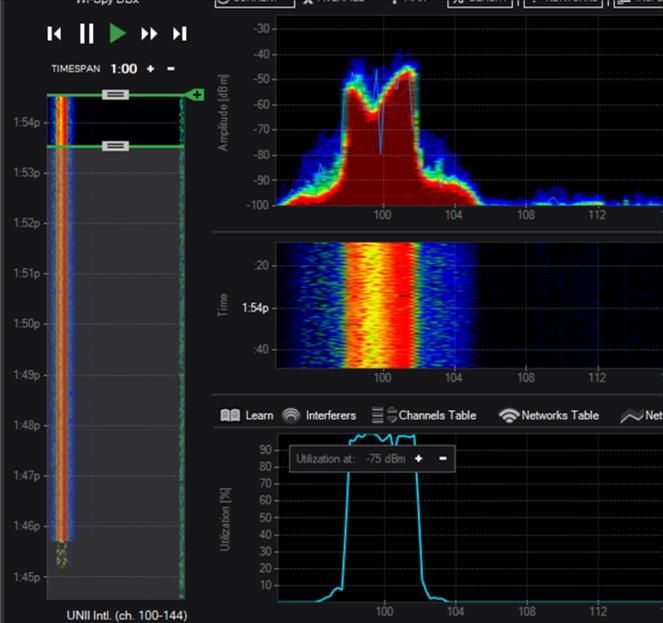Open the Learn tab
This screenshot has height=623, width=663.
click(247, 416)
